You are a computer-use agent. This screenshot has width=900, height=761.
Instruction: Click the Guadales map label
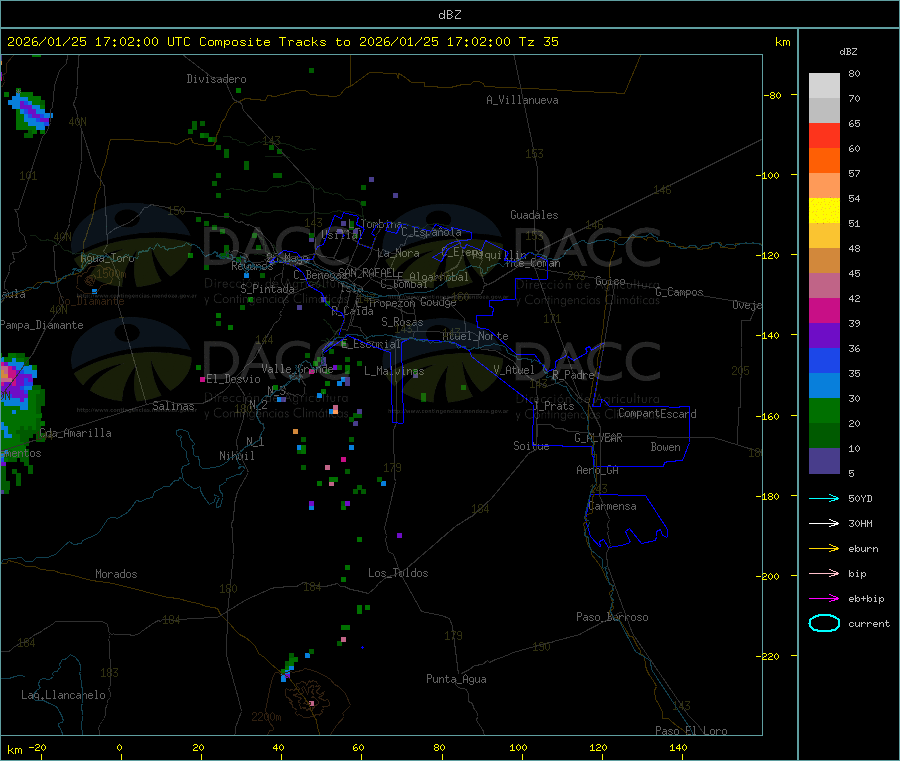(534, 215)
